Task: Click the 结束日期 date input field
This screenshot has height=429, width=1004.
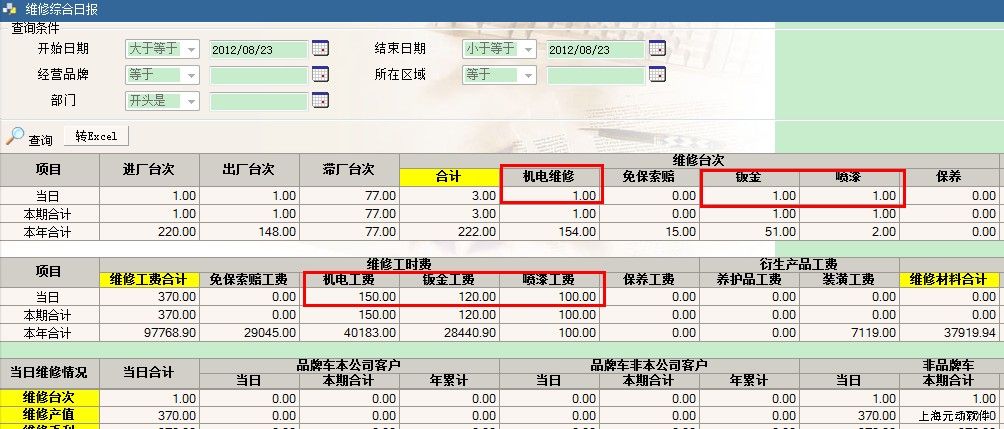Action: pyautogui.click(x=595, y=49)
